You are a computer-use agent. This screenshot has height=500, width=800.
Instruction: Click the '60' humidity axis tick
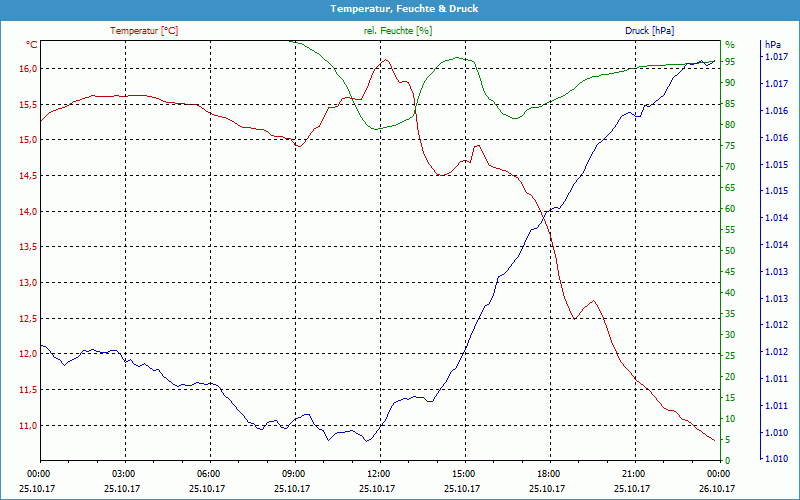730,209
